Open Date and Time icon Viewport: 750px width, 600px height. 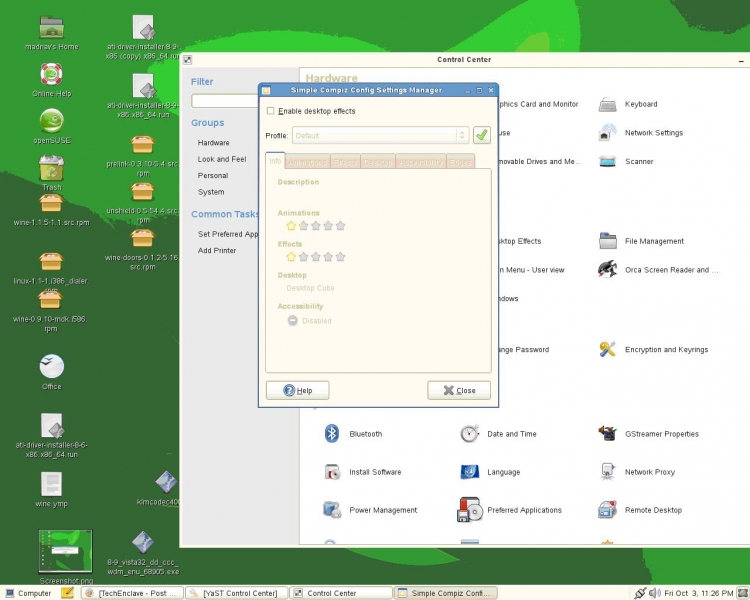click(470, 434)
